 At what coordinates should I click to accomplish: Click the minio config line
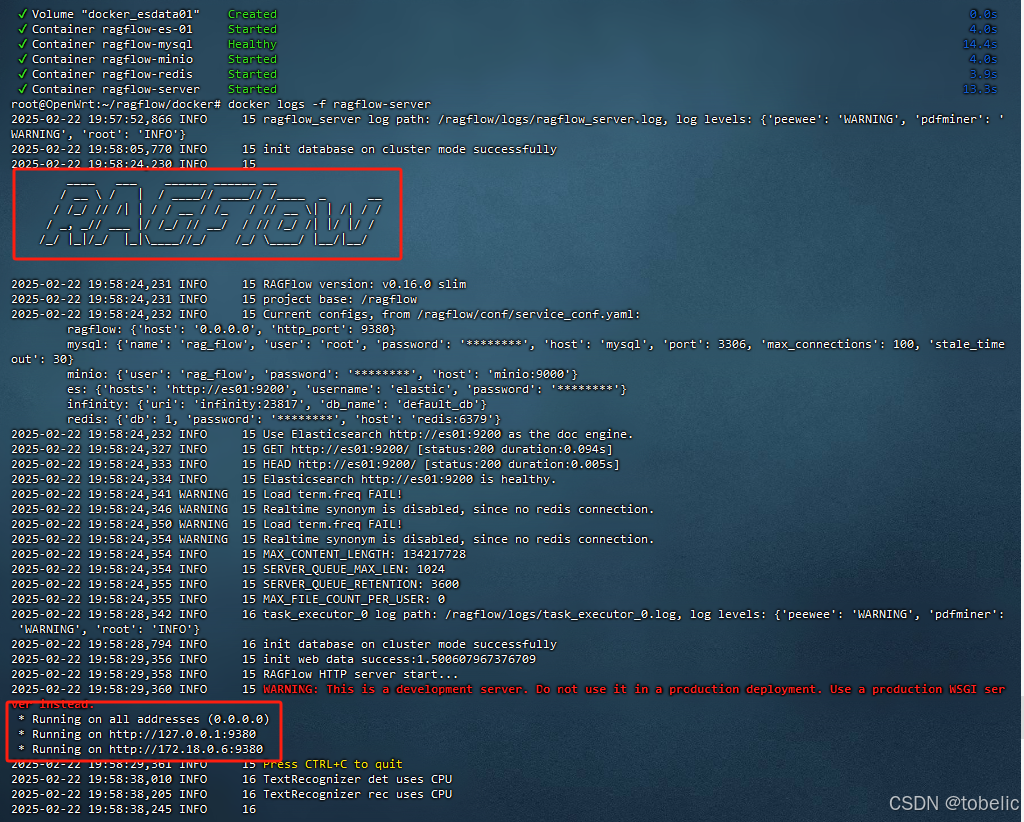(322, 374)
